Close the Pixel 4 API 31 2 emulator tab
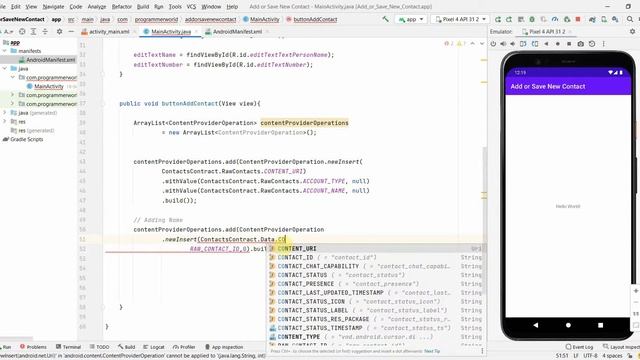The width and height of the screenshot is (640, 360). pyautogui.click(x=570, y=31)
